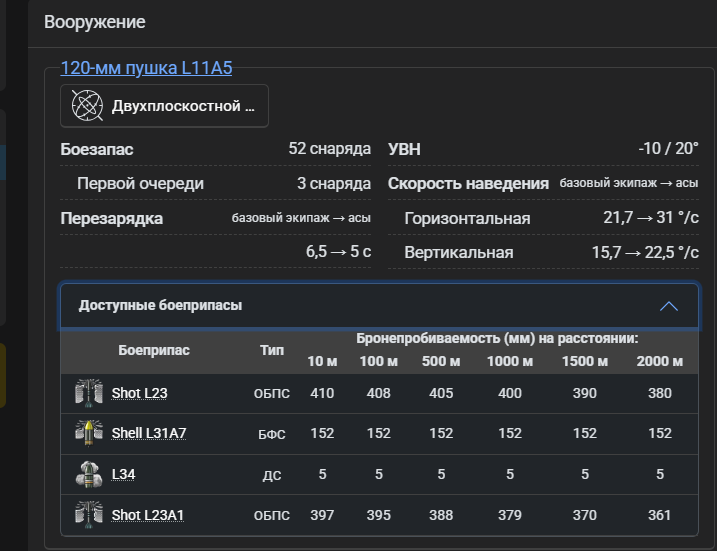The image size is (717, 551).
Task: Toggle the Доступные боеприпасы section header
Action: click(x=160, y=306)
